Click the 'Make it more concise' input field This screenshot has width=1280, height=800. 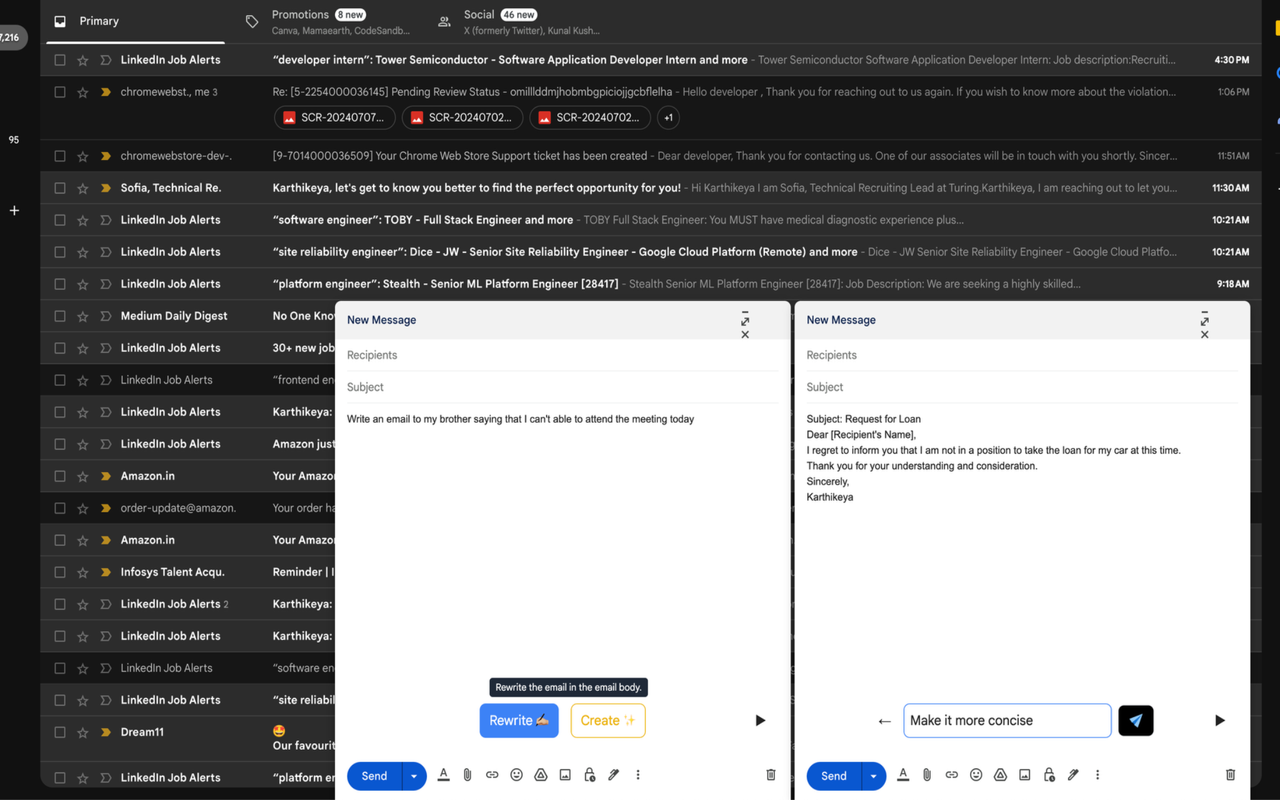tap(1006, 720)
